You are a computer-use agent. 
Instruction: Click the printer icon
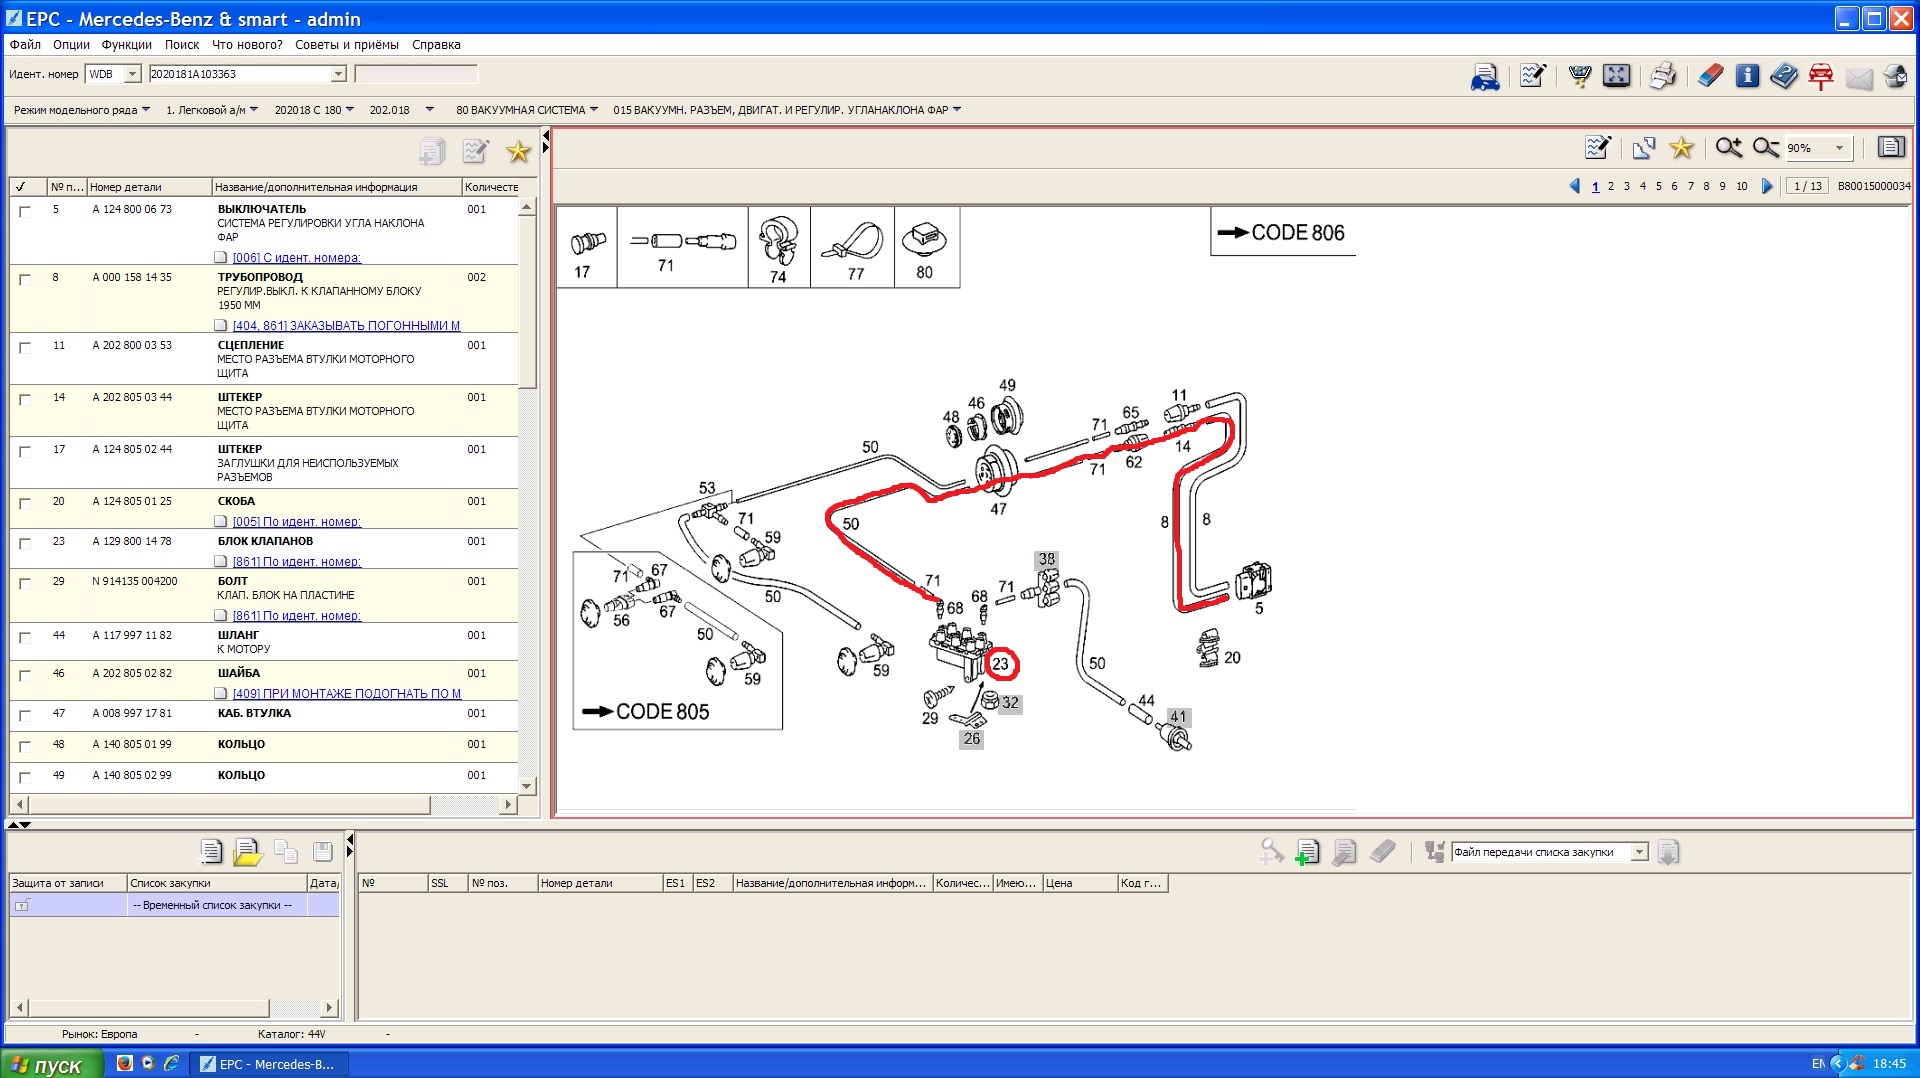(1663, 76)
